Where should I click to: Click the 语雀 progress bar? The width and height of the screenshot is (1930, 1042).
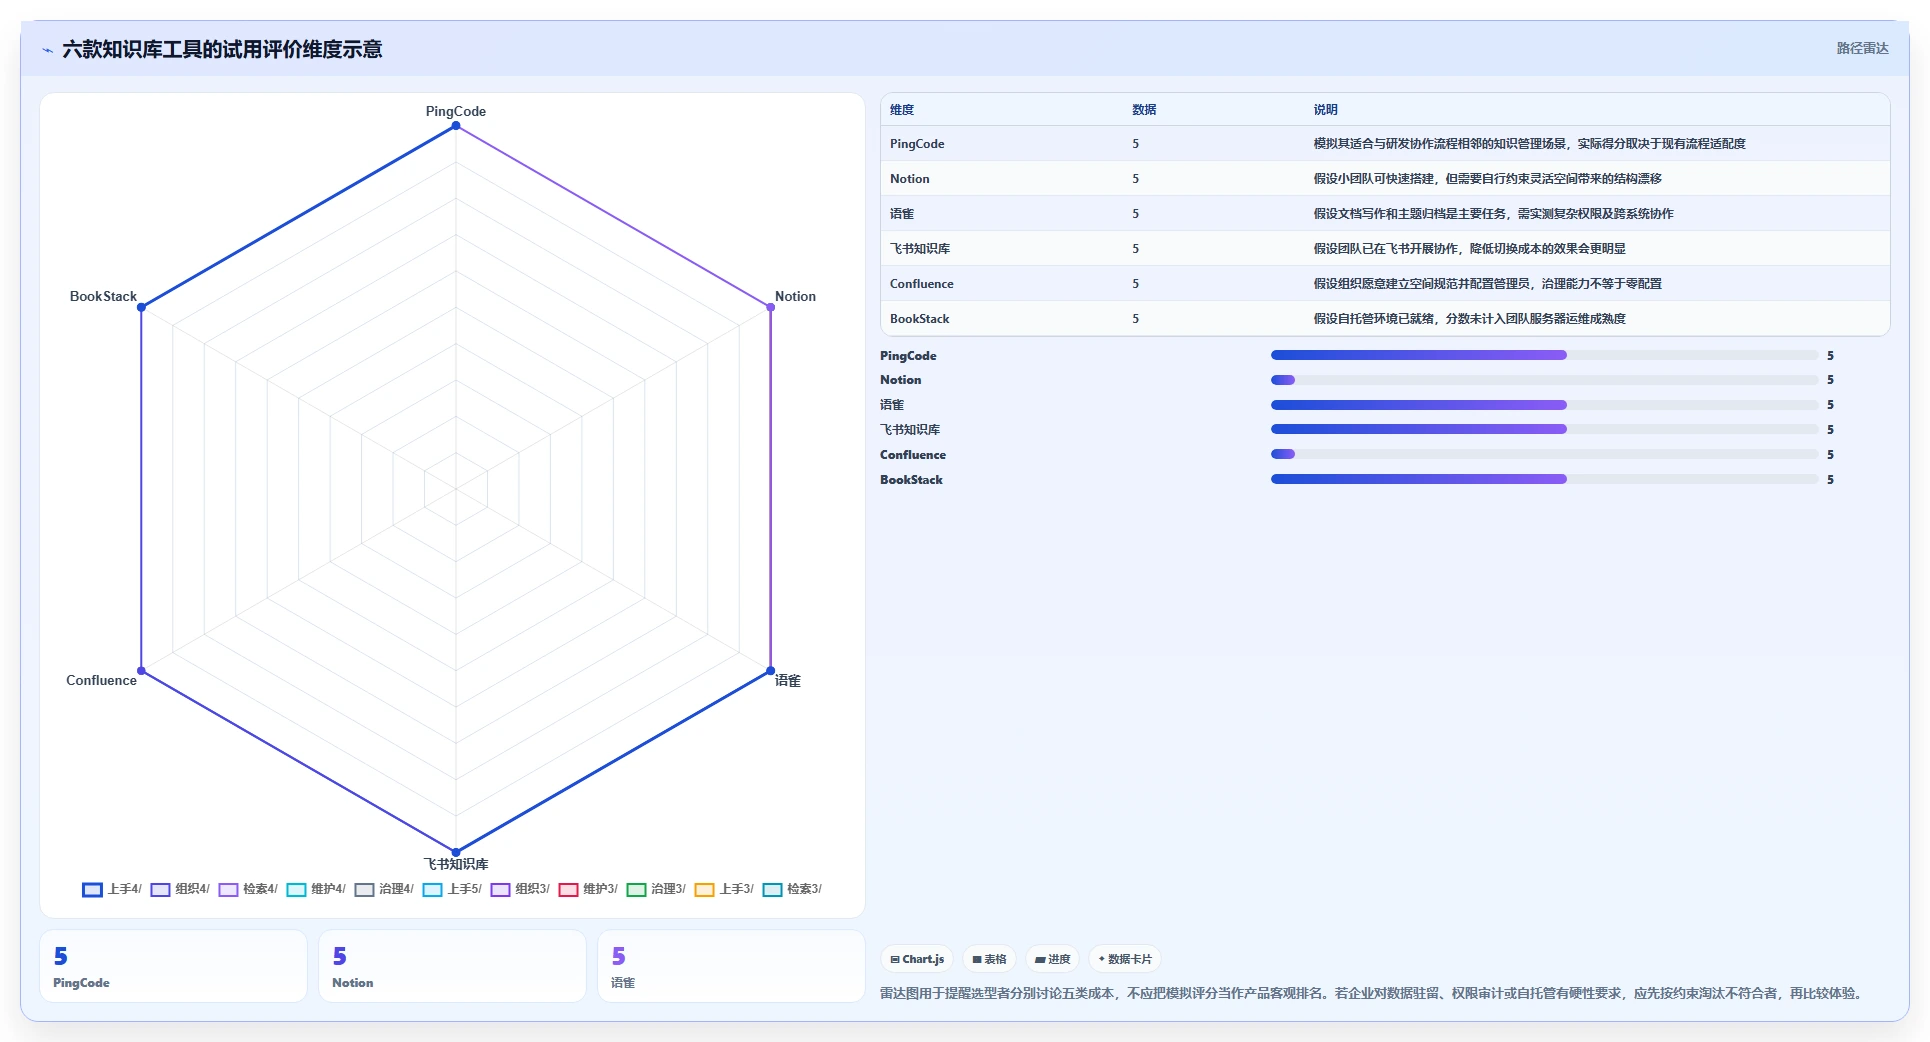pyautogui.click(x=1544, y=405)
